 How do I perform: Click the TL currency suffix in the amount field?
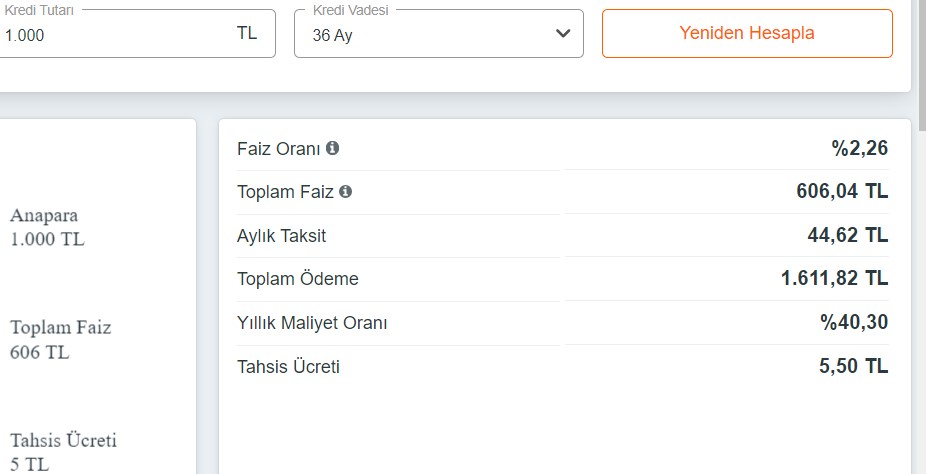[x=247, y=33]
